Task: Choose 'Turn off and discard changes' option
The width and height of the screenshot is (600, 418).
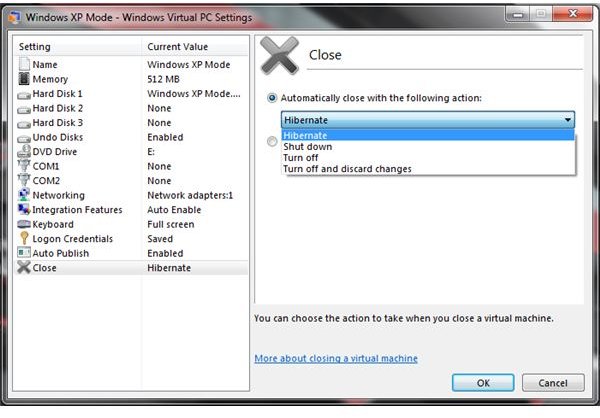Action: tap(428, 169)
